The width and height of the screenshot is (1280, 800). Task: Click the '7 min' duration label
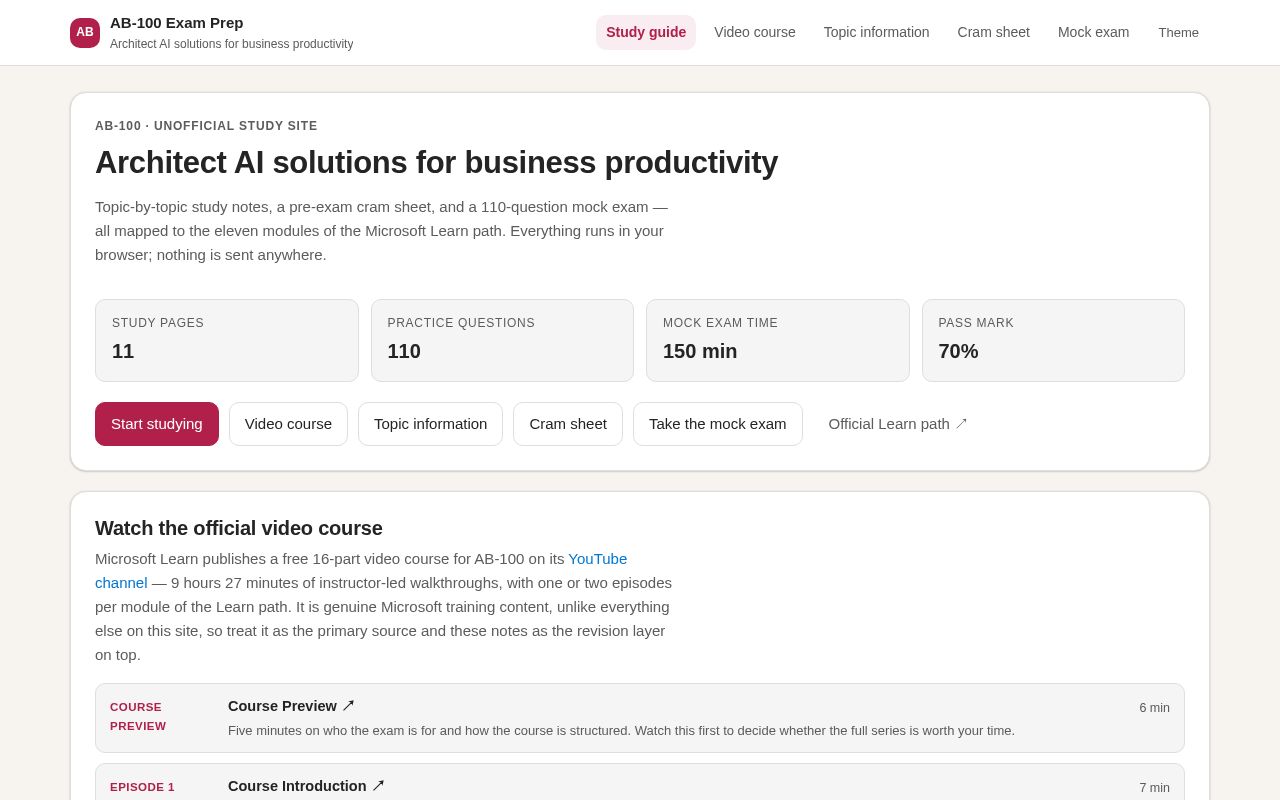1154,788
